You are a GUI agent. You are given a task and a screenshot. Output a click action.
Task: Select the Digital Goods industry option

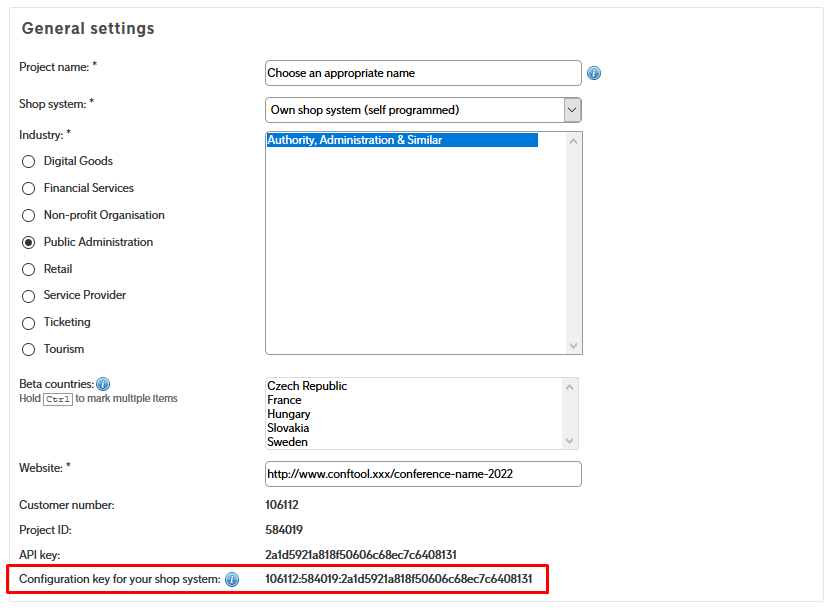(29, 161)
